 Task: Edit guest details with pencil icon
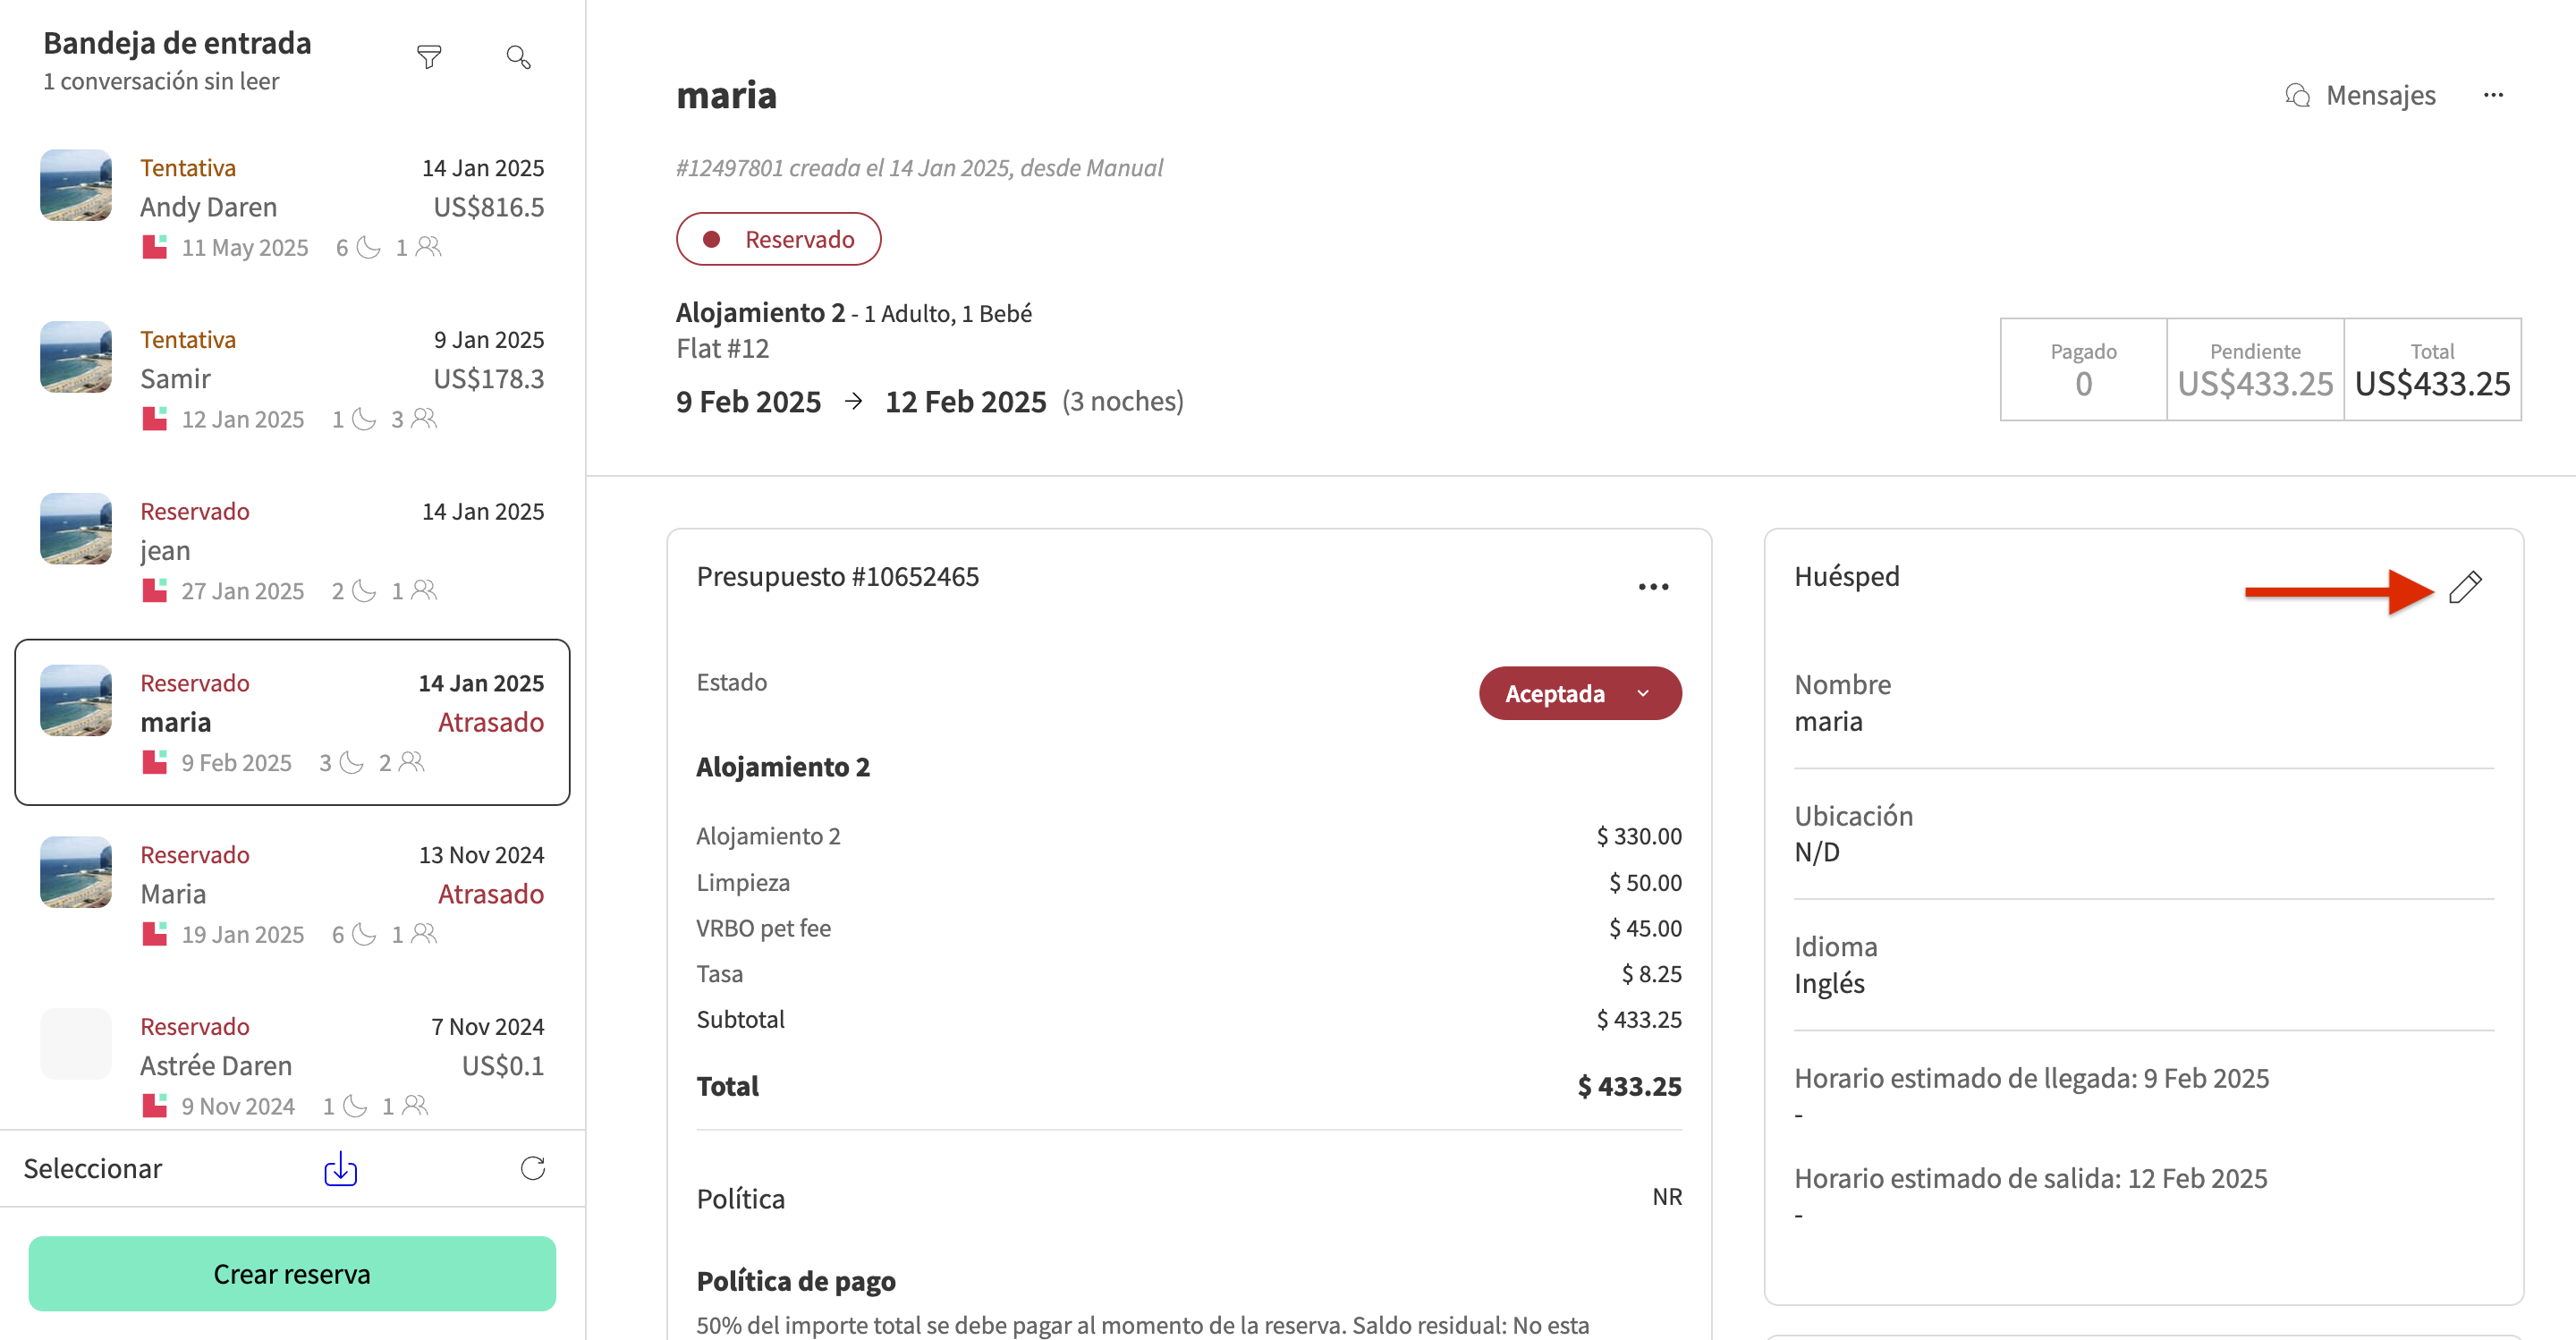coord(2465,587)
